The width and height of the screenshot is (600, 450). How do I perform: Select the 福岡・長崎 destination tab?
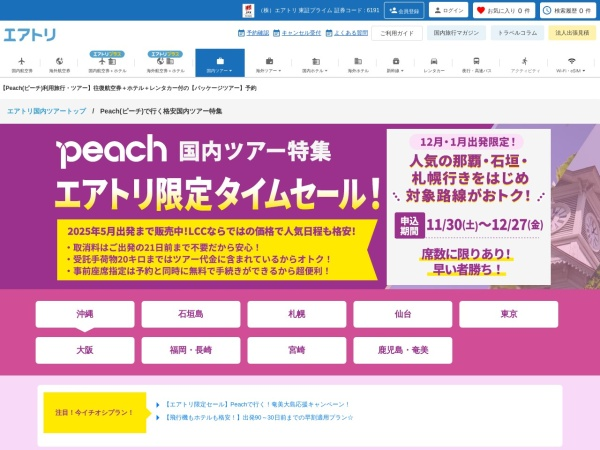[x=191, y=350]
